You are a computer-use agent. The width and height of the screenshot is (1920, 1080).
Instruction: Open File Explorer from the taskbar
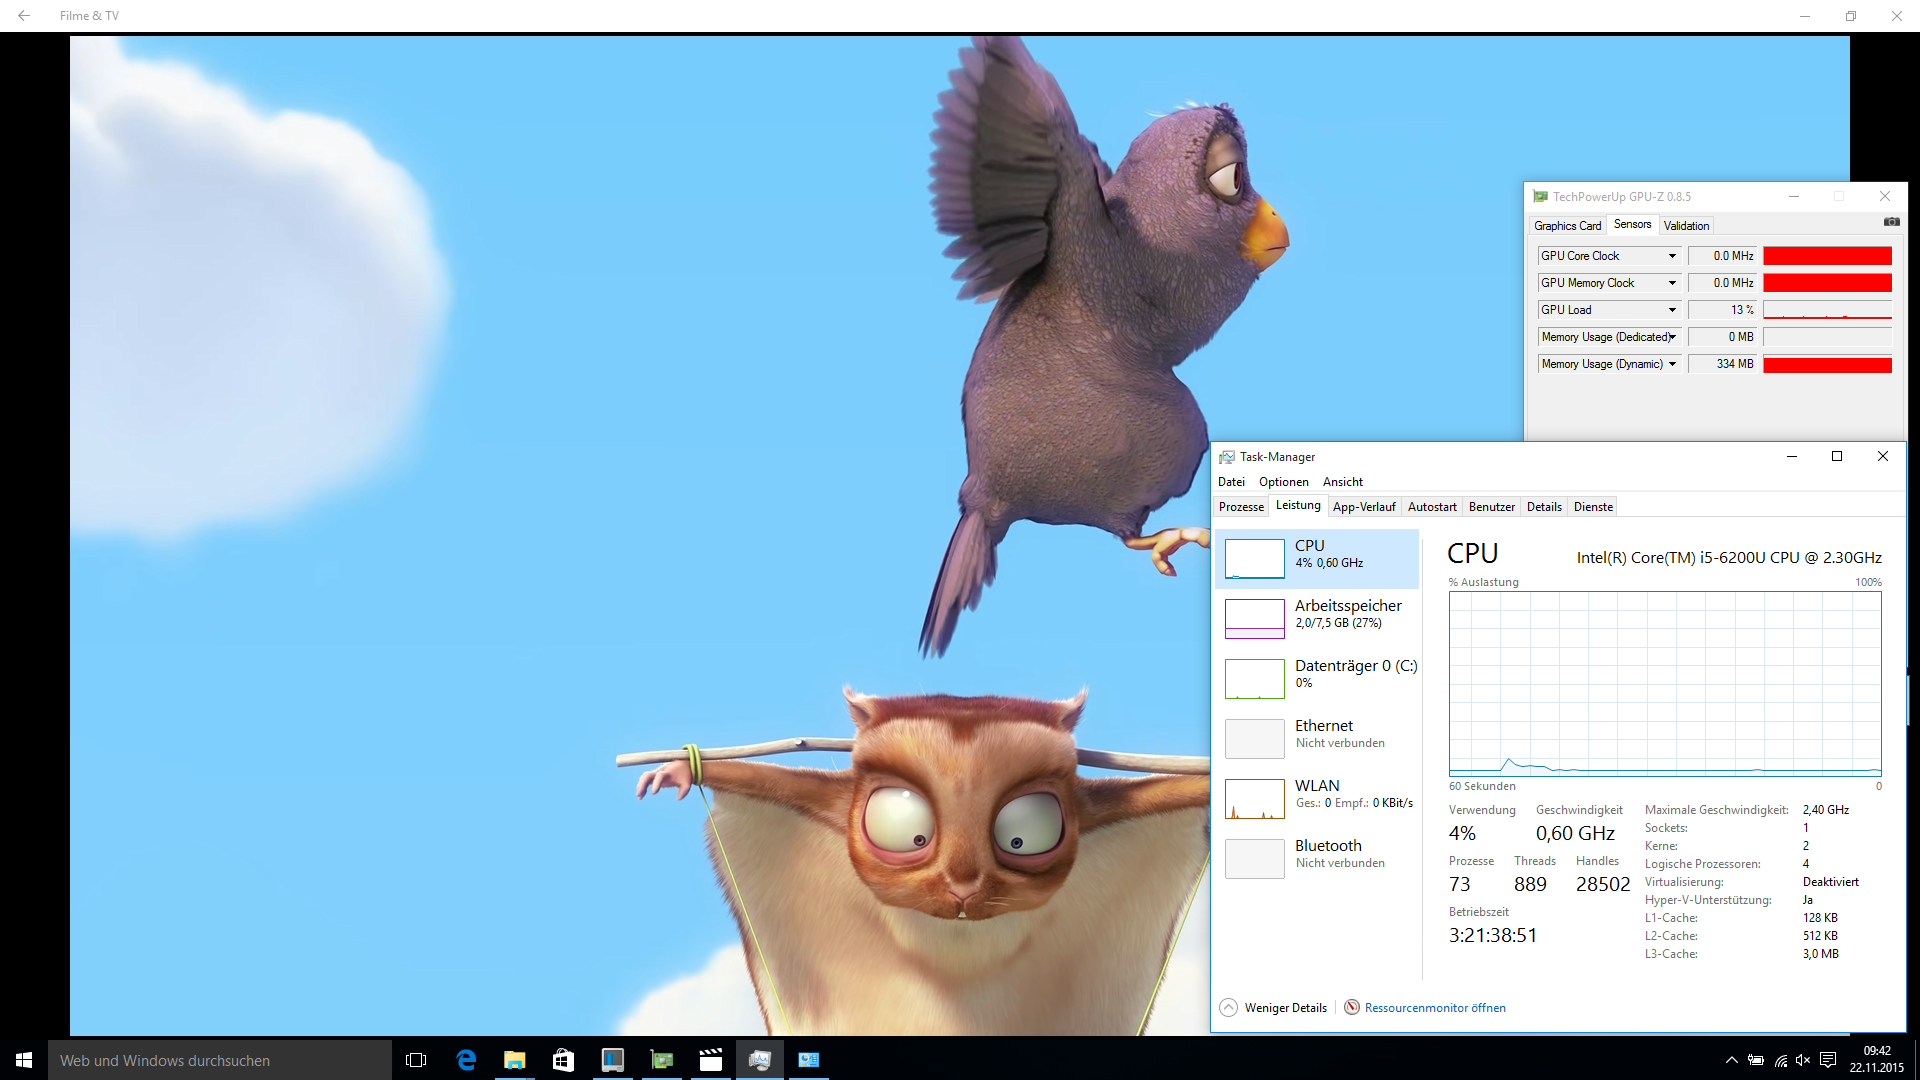(x=514, y=1060)
